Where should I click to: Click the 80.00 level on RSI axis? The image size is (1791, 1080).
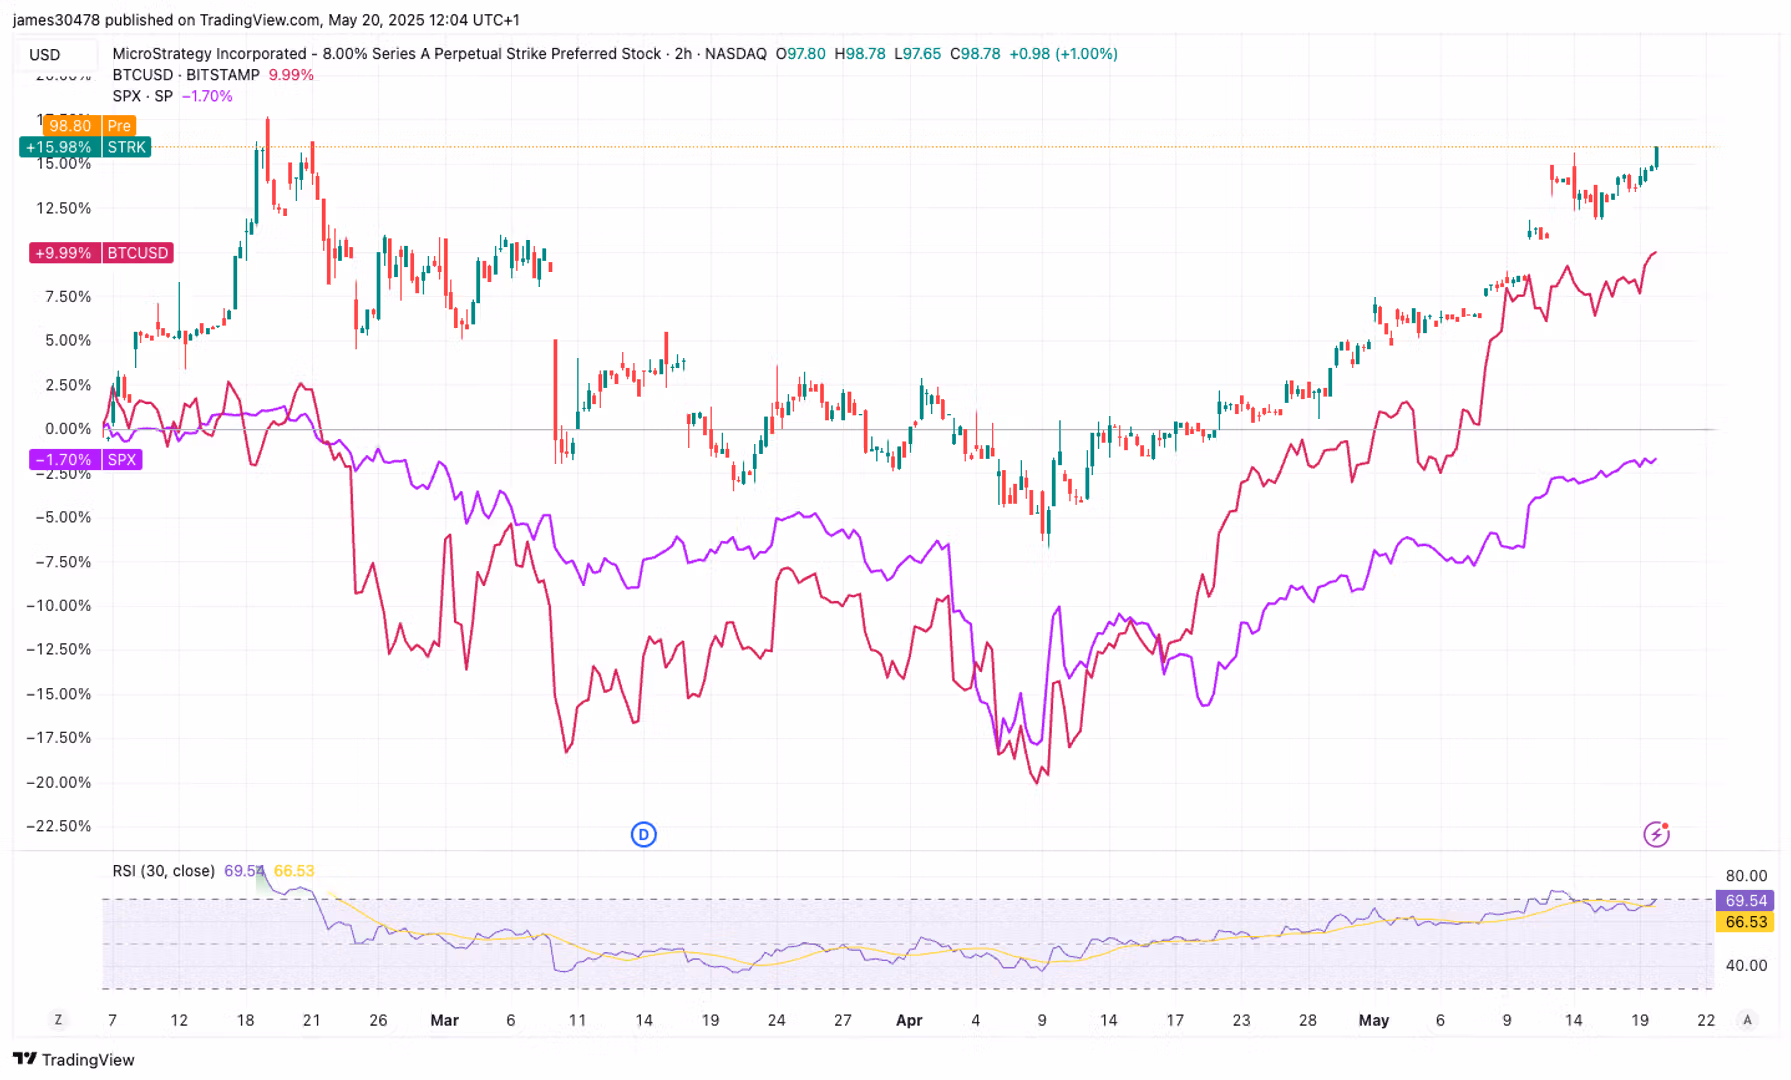click(x=1746, y=876)
